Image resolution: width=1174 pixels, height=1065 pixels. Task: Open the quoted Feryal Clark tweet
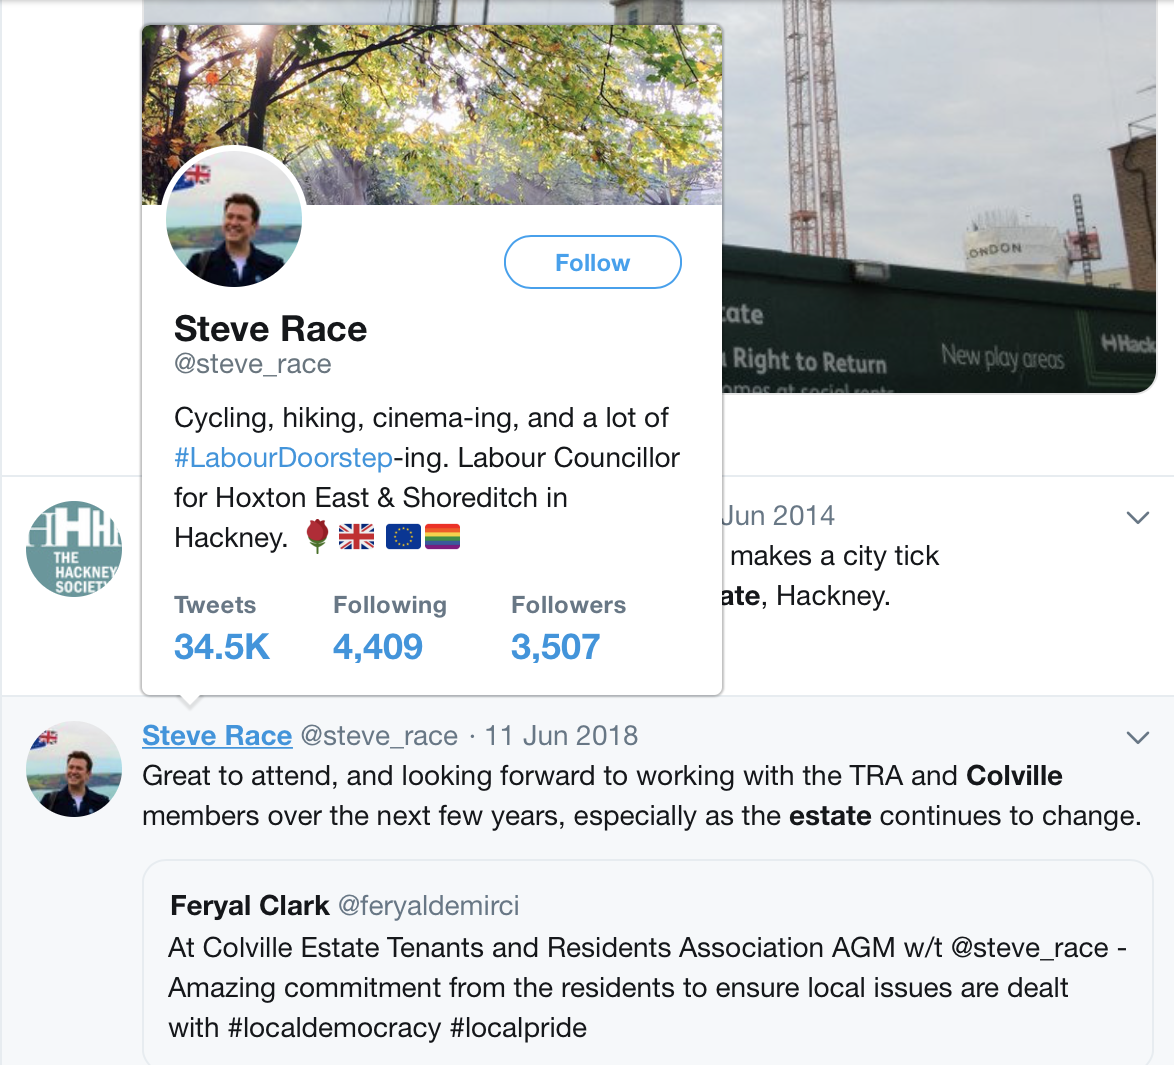coord(648,962)
